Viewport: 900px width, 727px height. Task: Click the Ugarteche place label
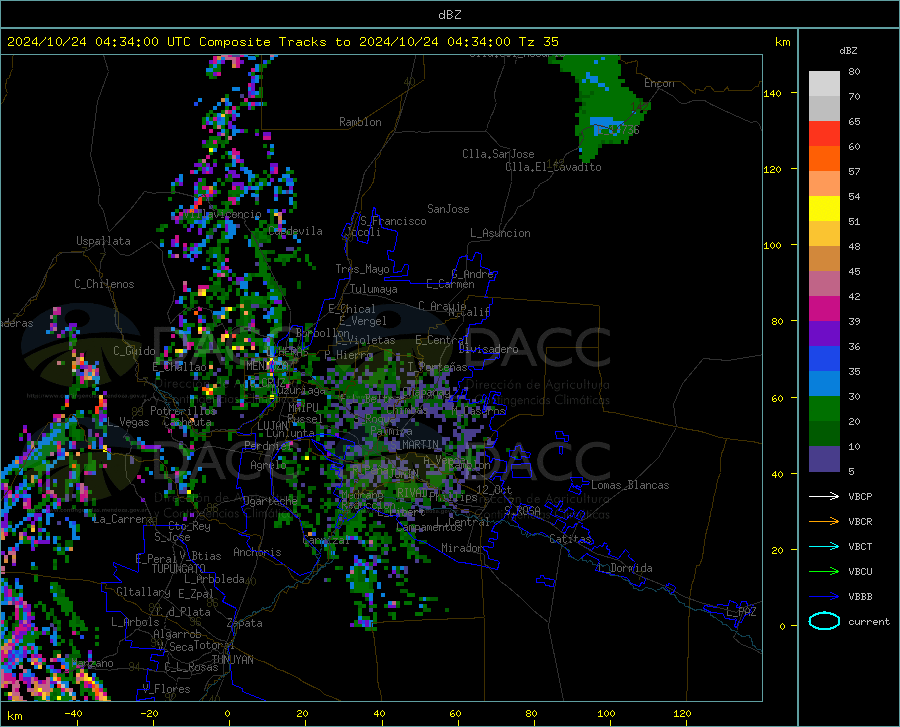270,501
